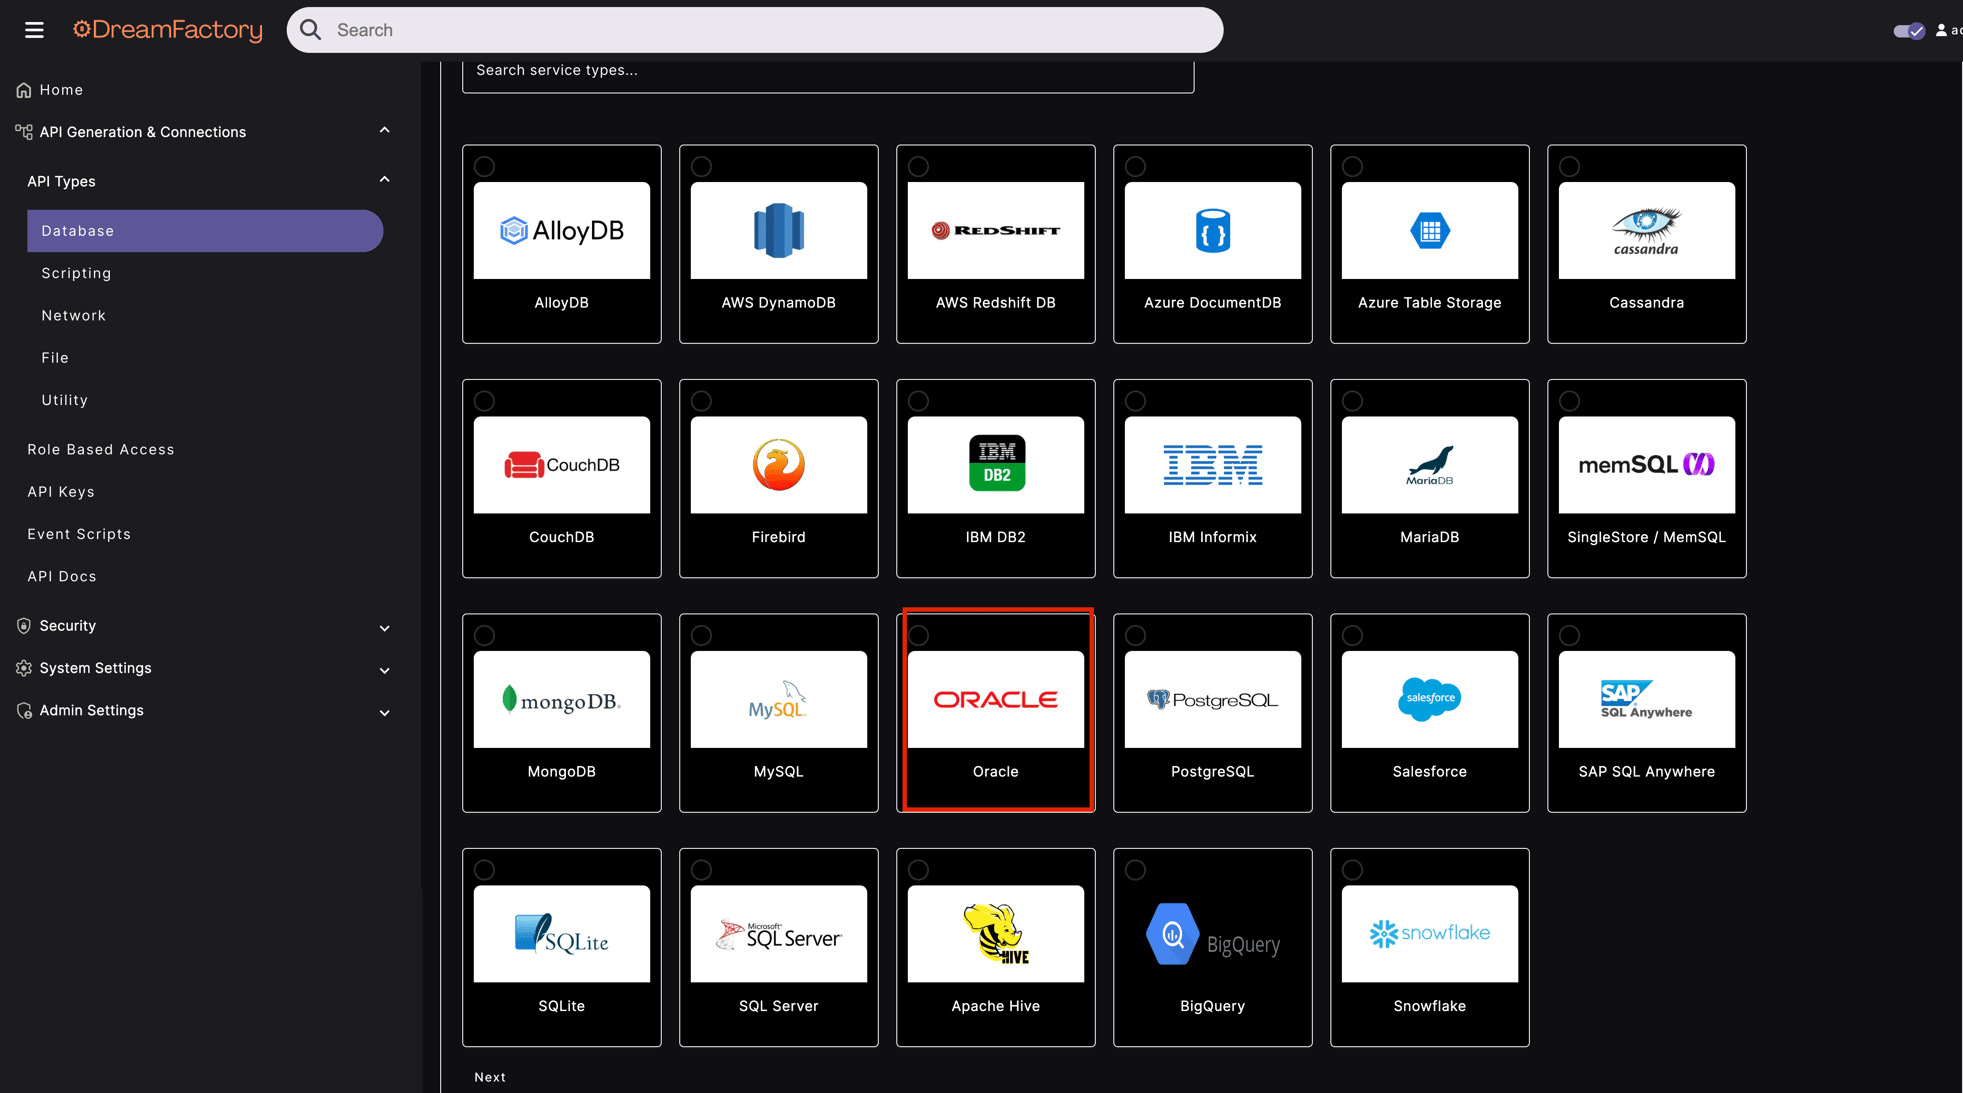Choose the Snowflake logo tile
1963x1093 pixels.
tap(1429, 933)
